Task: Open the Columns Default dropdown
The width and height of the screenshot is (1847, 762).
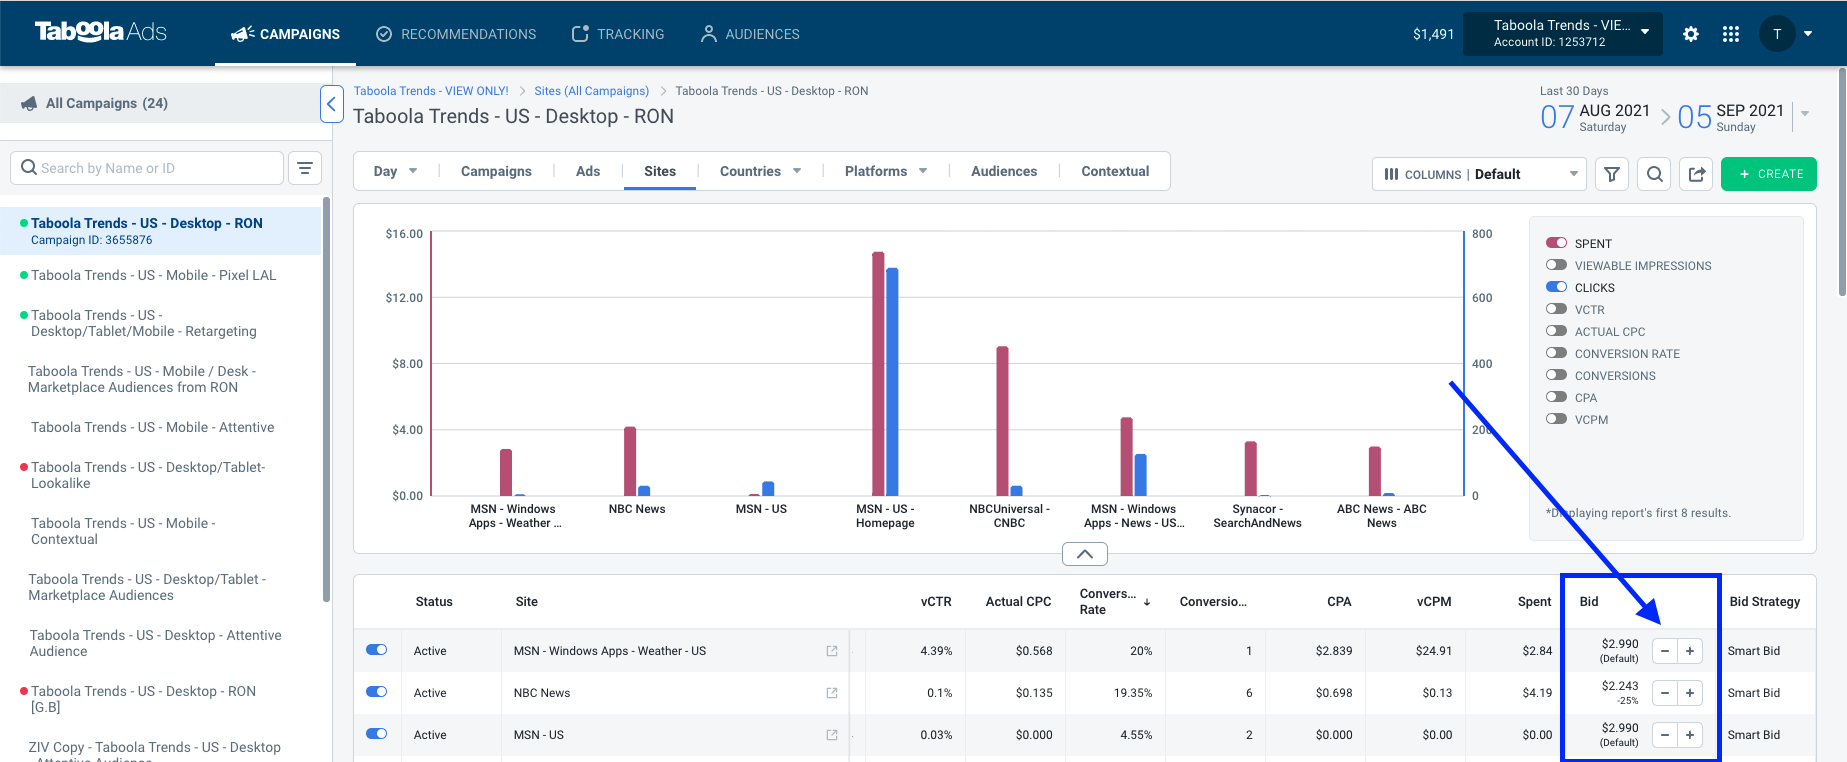Action: click(x=1480, y=174)
